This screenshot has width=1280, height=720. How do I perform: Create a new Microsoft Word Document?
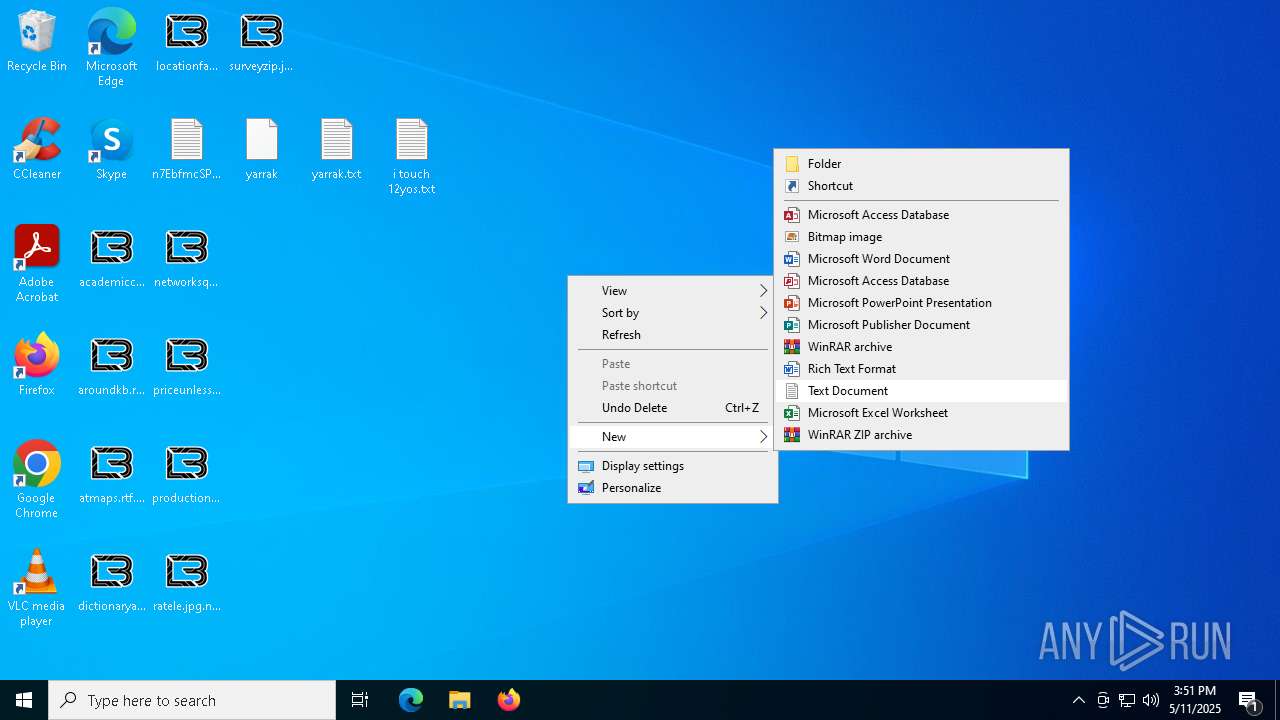pyautogui.click(x=922, y=259)
